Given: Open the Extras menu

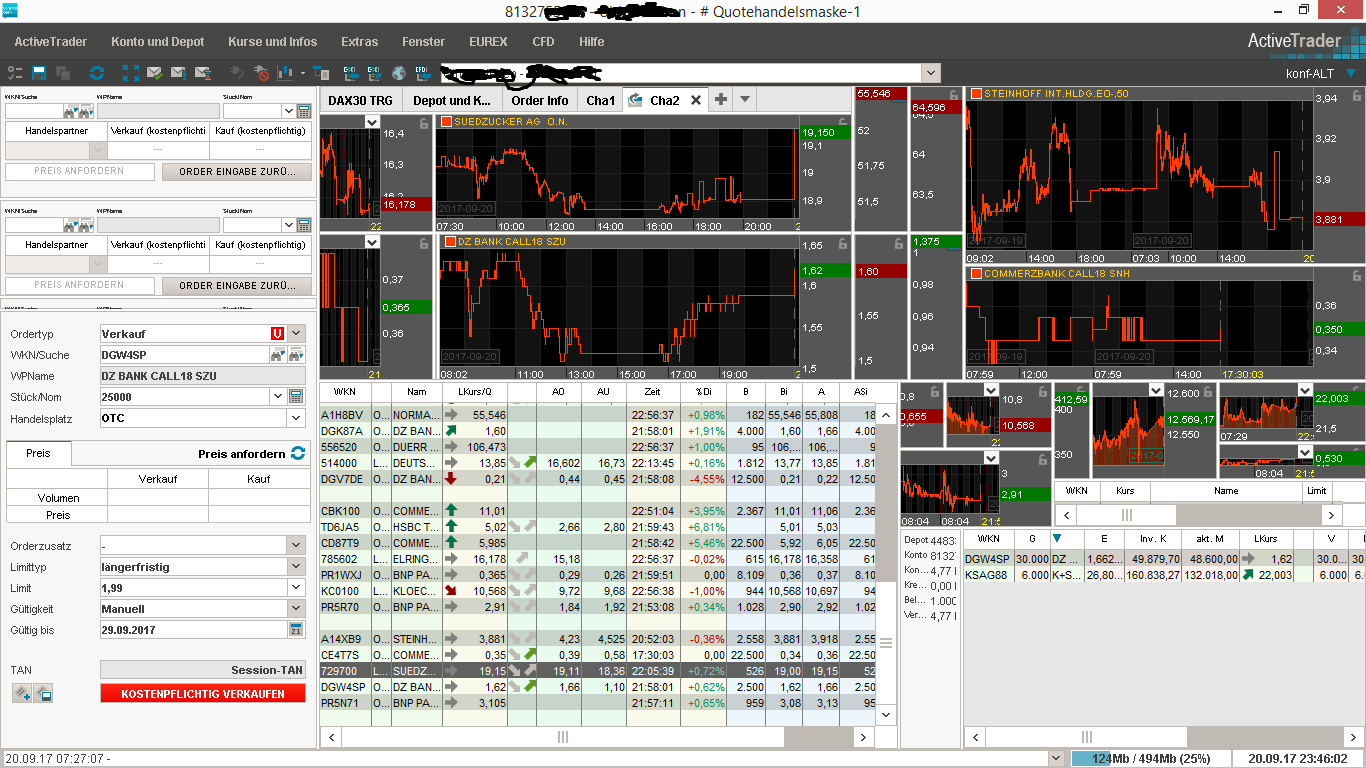Looking at the screenshot, I should tap(360, 42).
